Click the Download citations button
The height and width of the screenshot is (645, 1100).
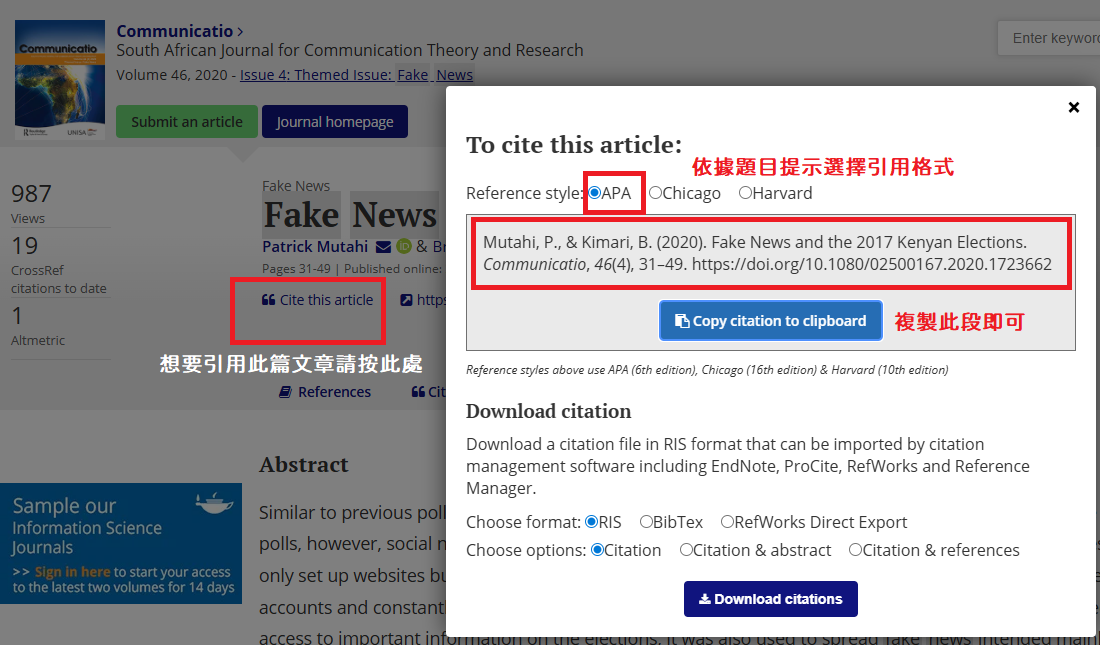coord(770,599)
